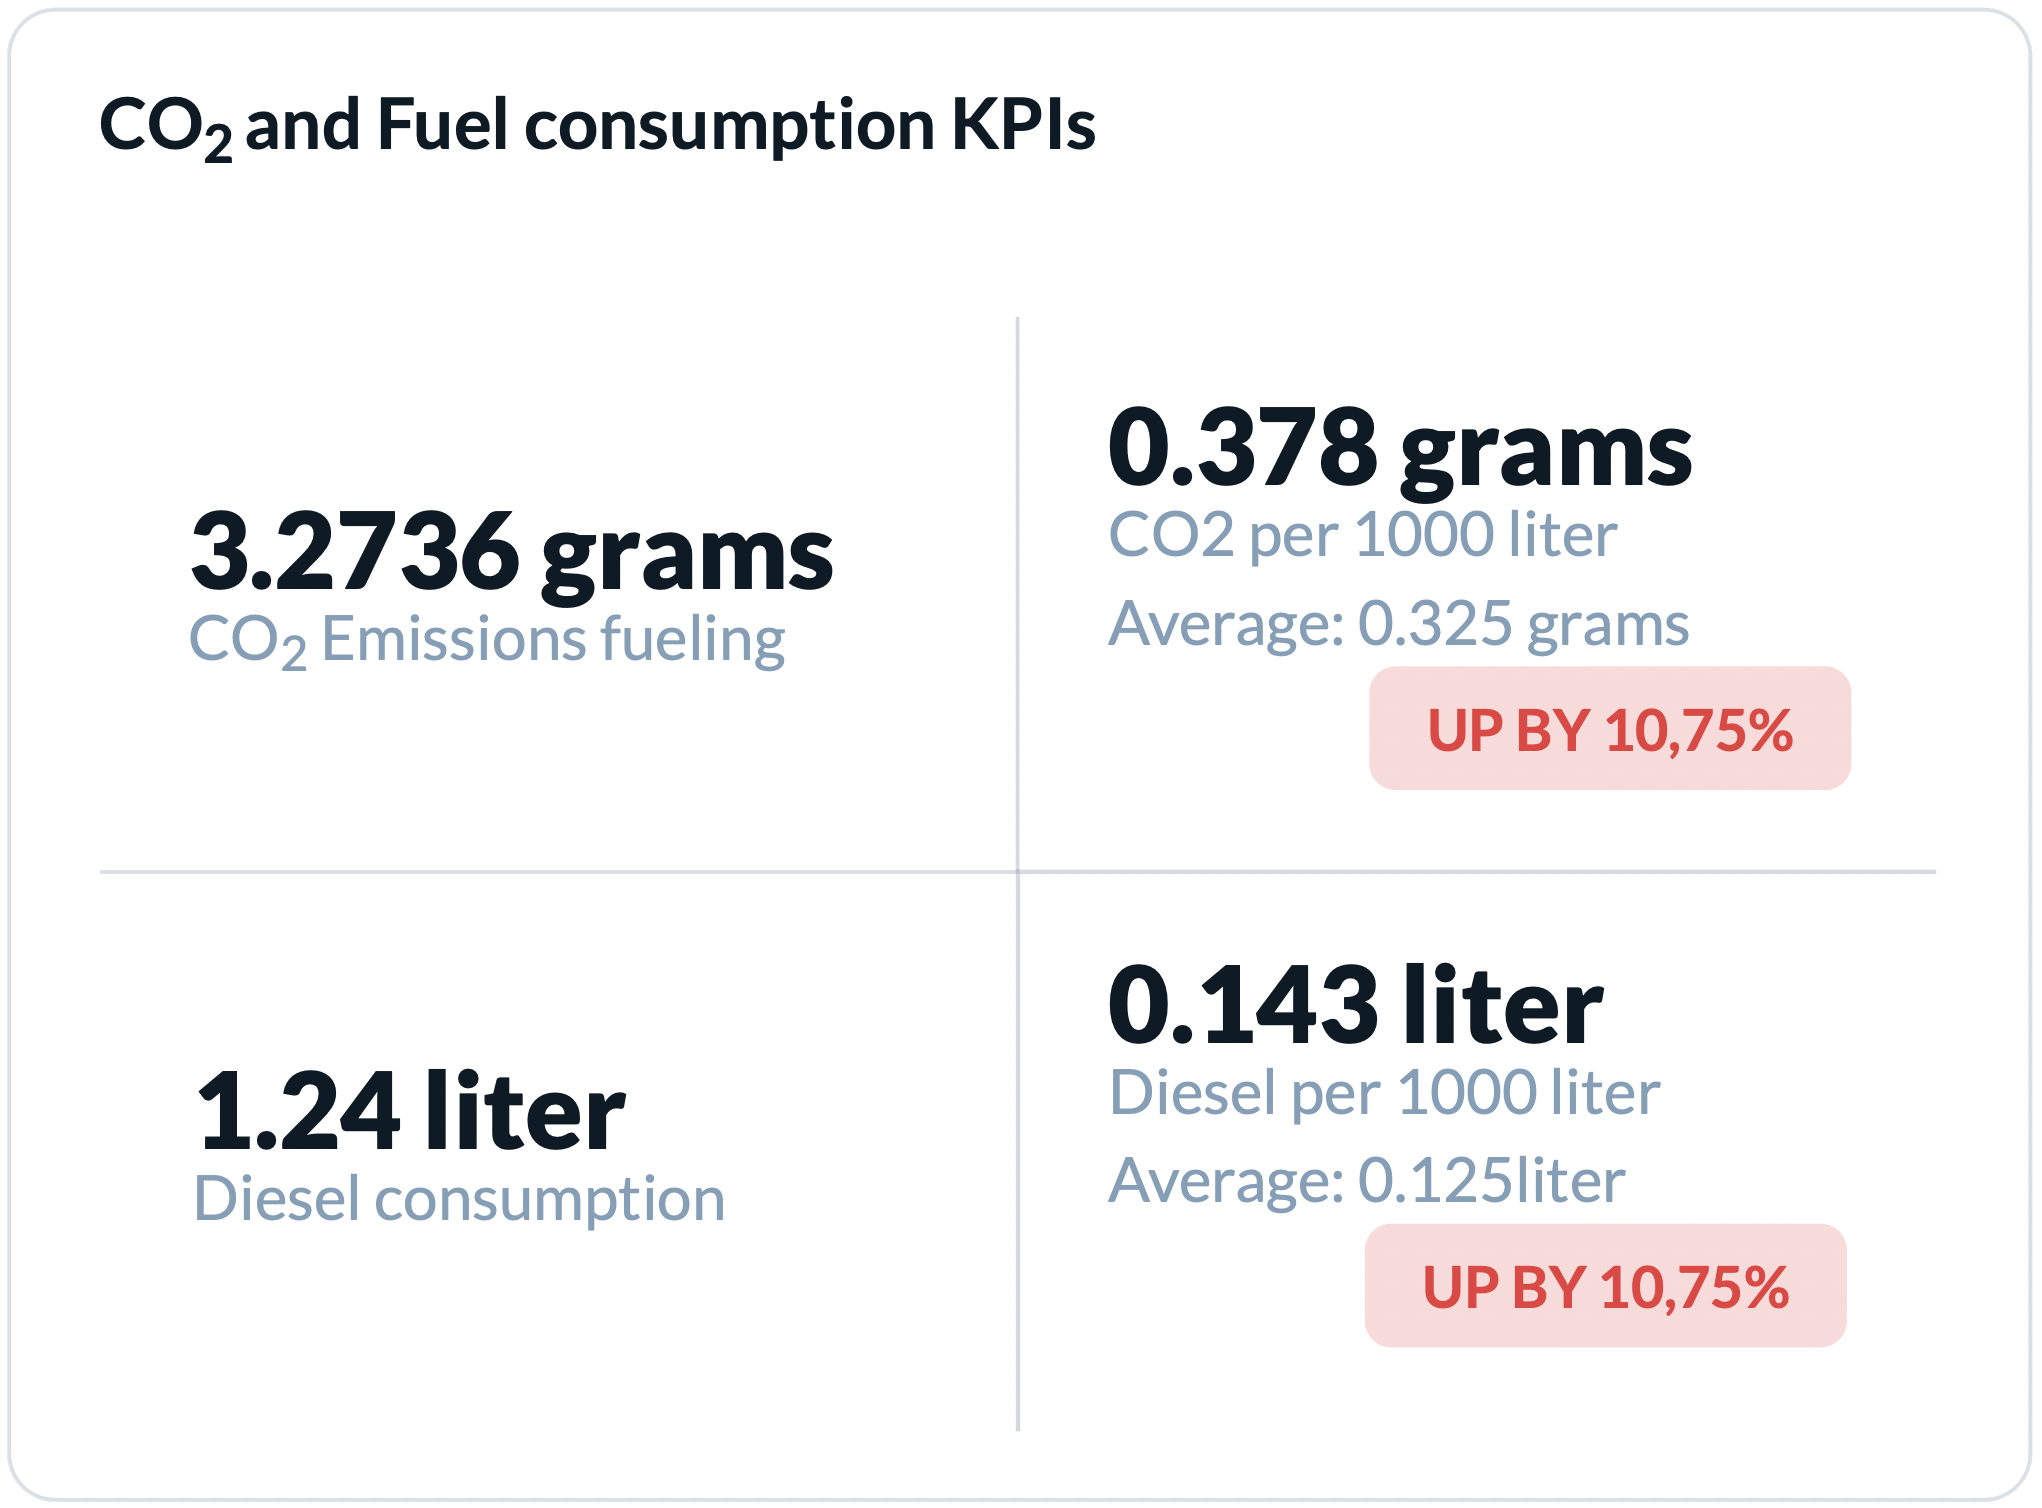Select the 3.2736 grams value
This screenshot has height=1508, width=2042.
coord(512,555)
